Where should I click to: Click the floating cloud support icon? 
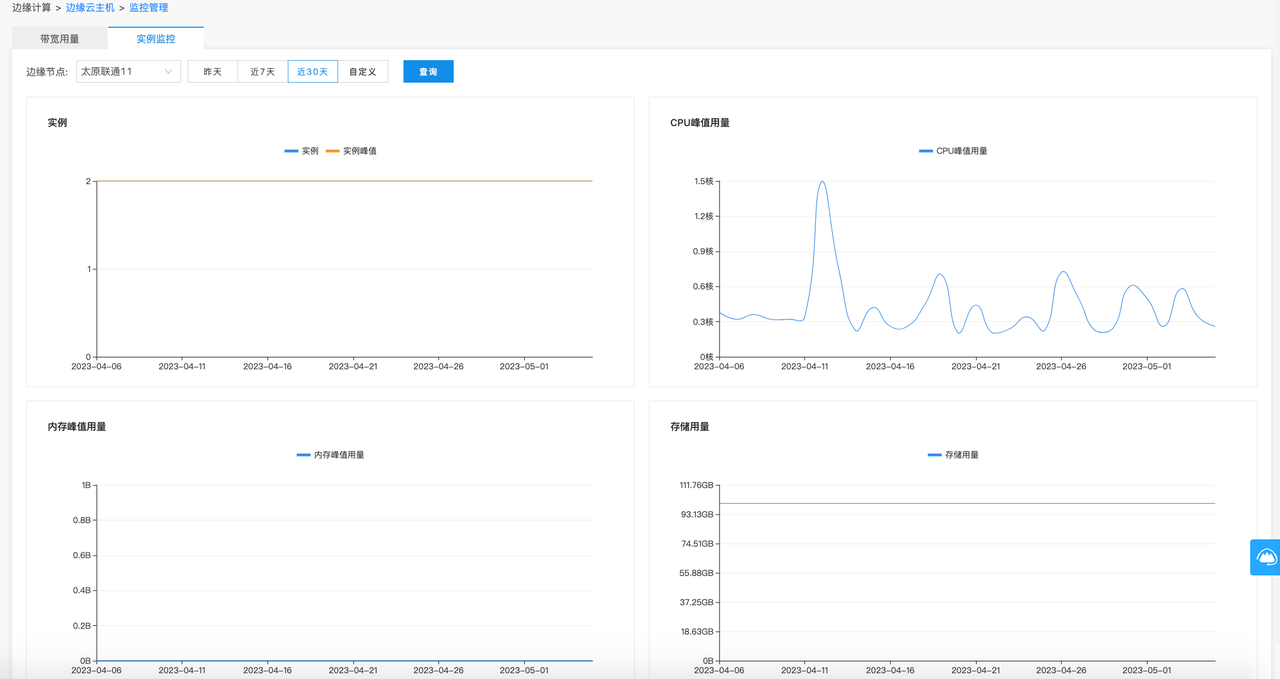[x=1265, y=557]
